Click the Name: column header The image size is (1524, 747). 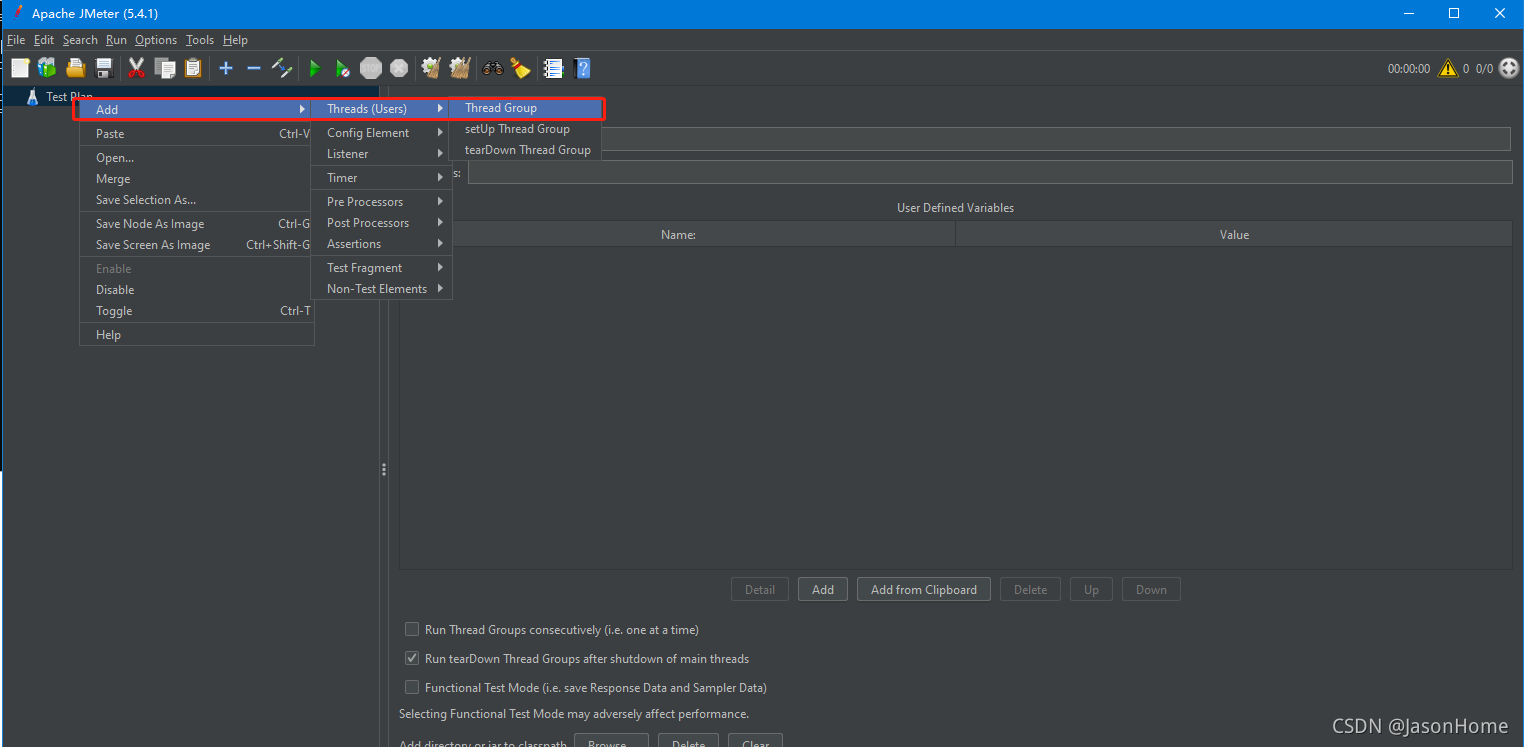click(x=678, y=234)
